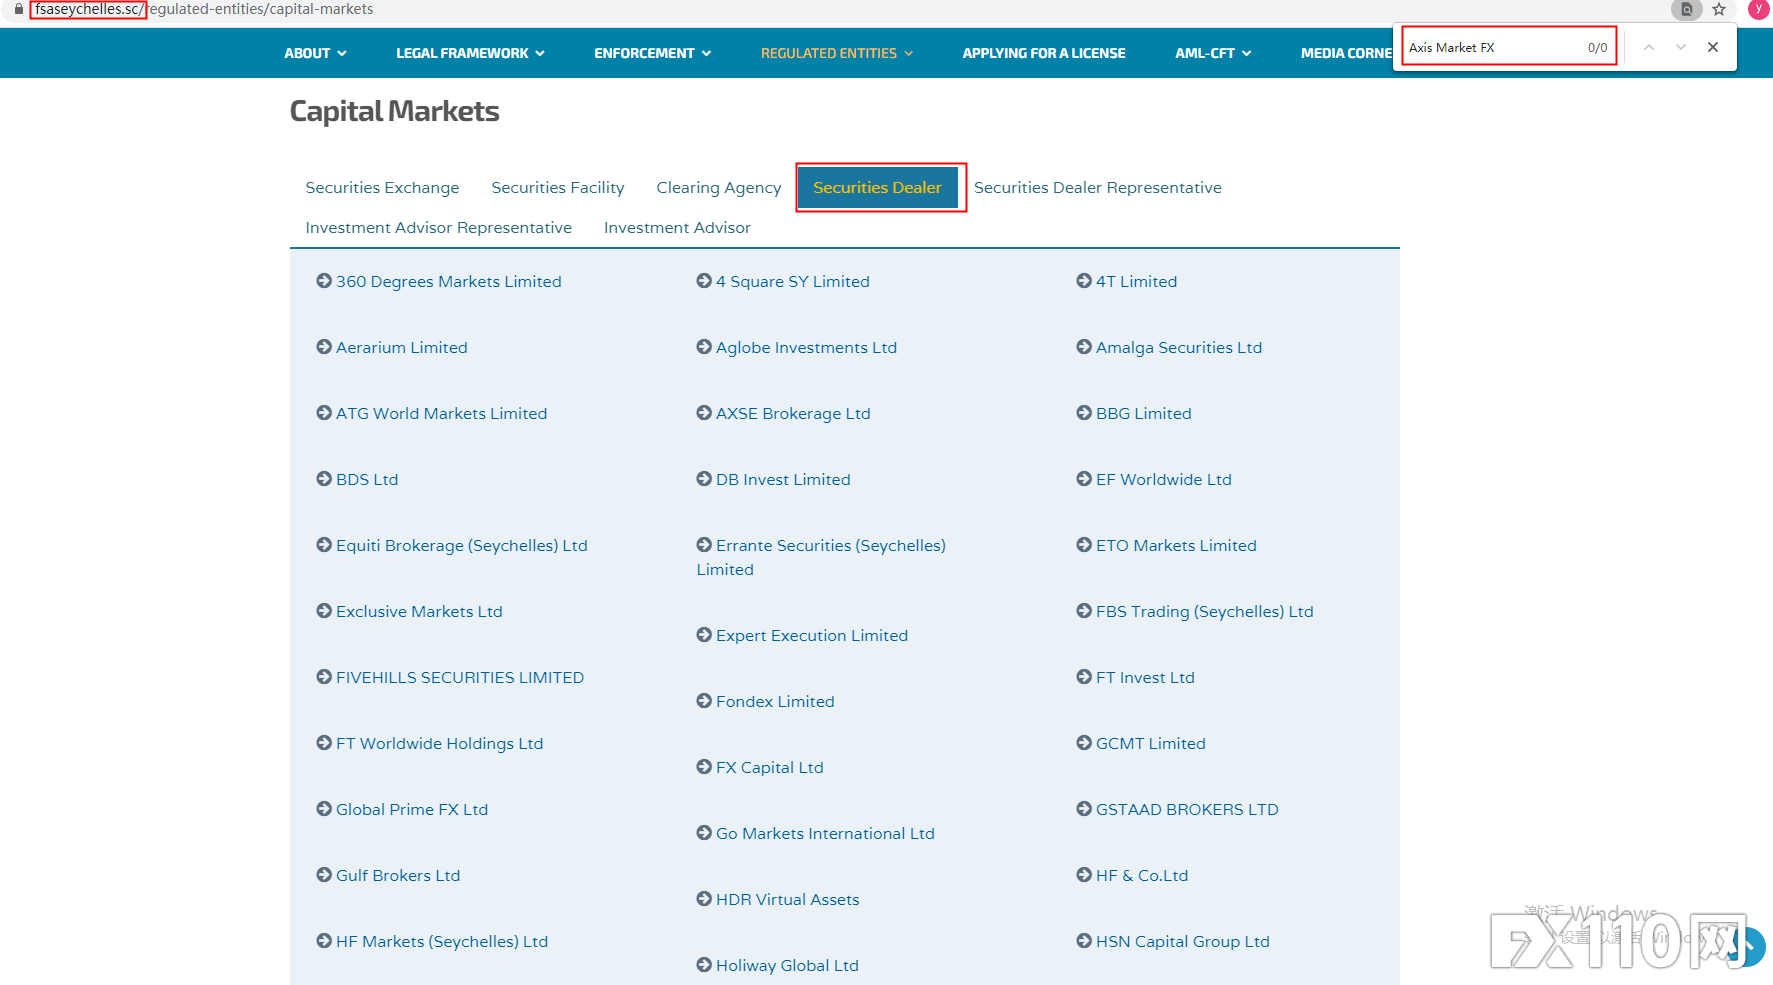The image size is (1773, 985).
Task: Select the Securities Dealer Representative tab
Action: (1097, 188)
